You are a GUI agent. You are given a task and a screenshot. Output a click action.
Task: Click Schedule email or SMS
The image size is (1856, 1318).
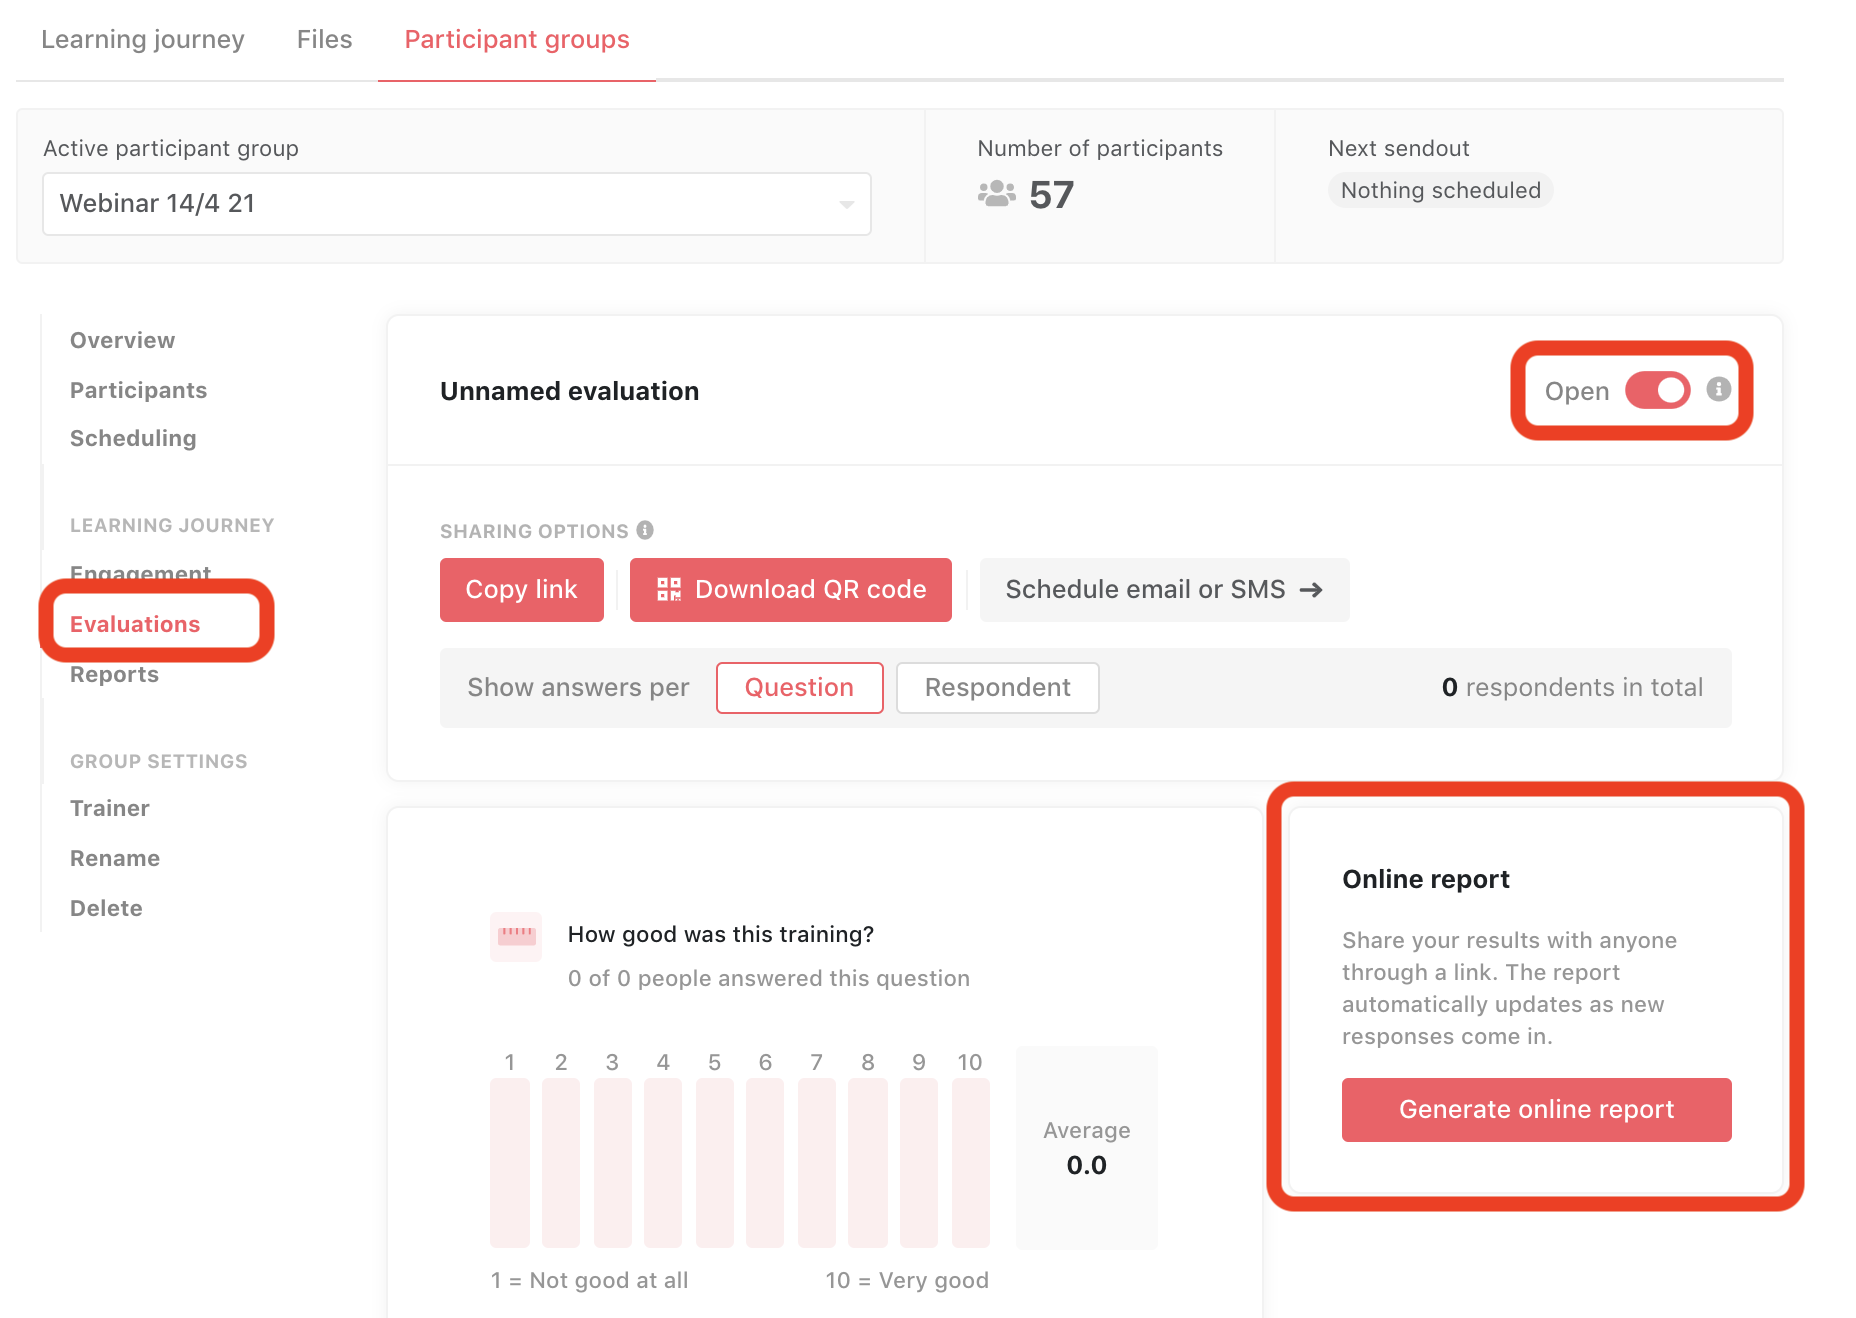pos(1165,590)
